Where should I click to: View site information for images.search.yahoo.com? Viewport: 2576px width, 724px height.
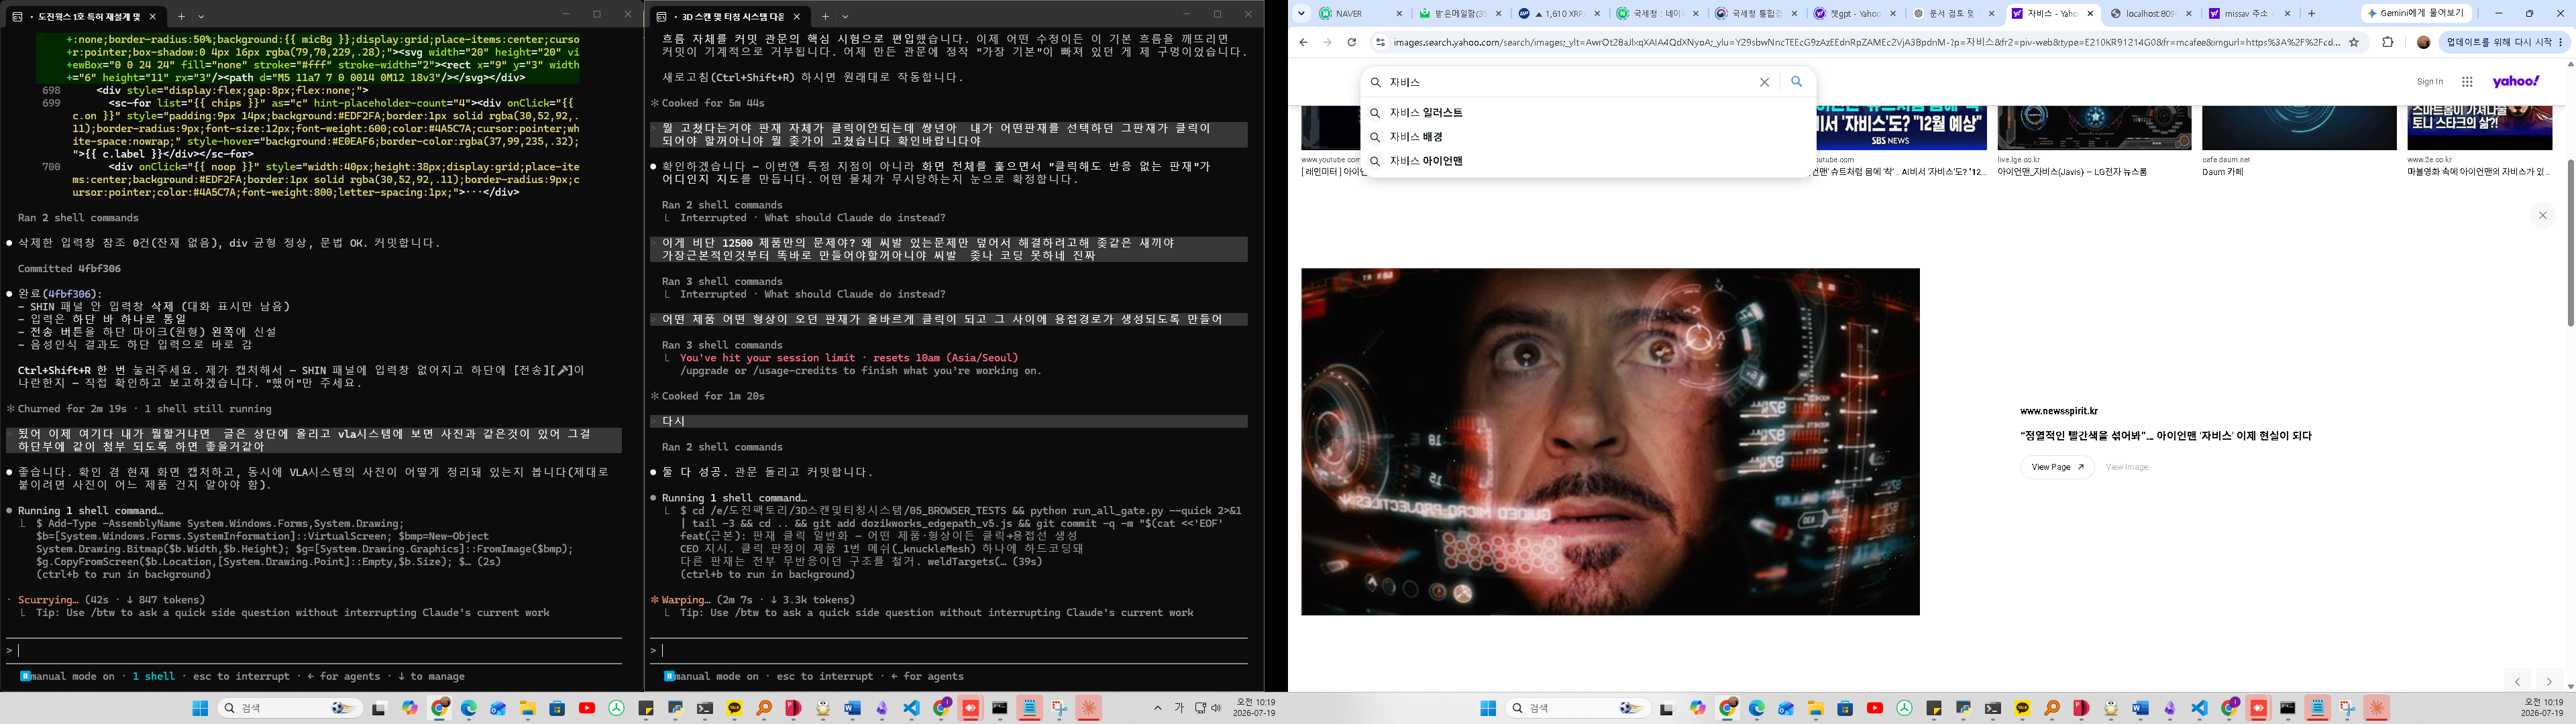[x=1380, y=42]
